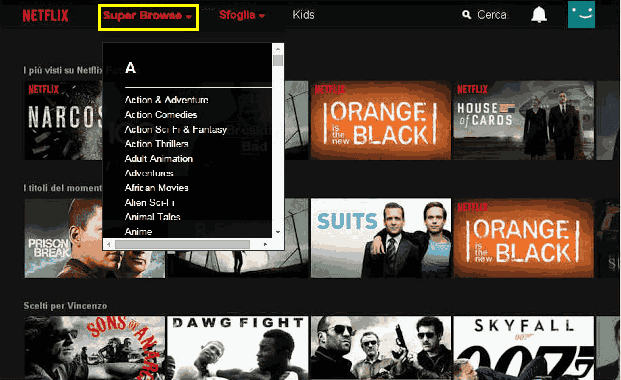Click the Cerca search field
The height and width of the screenshot is (380, 621).
[x=491, y=15]
